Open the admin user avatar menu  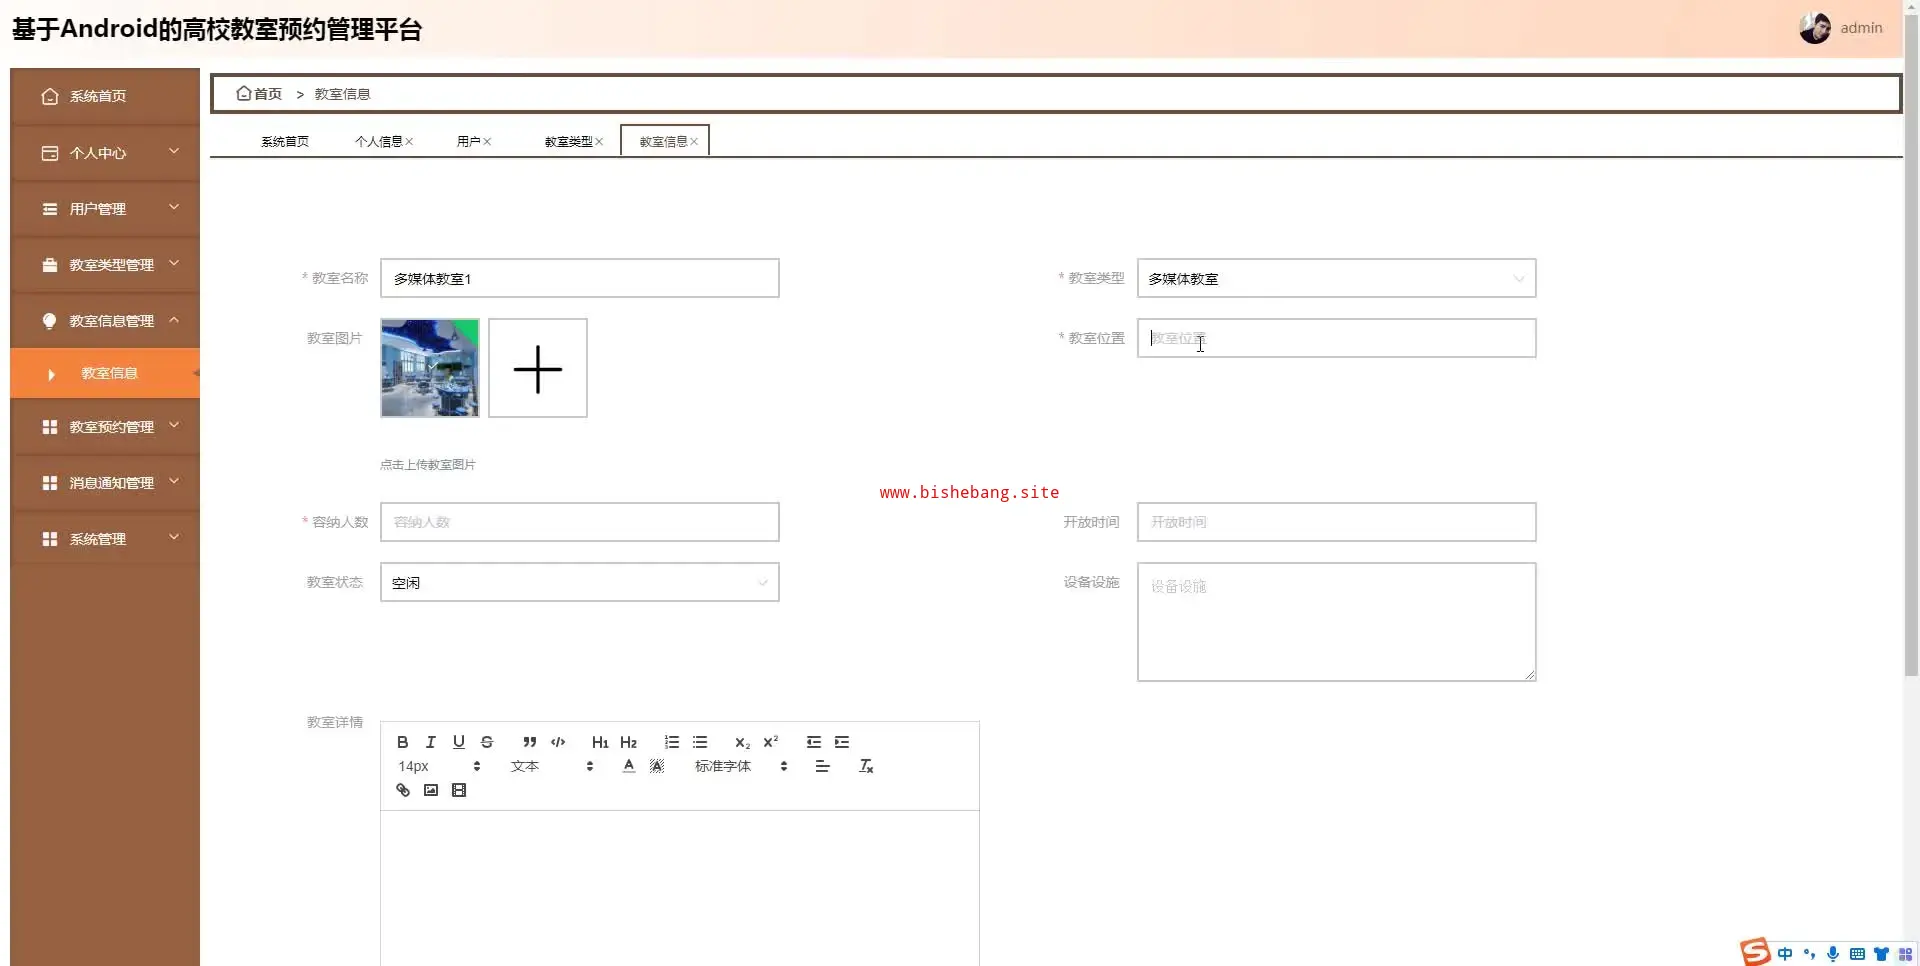[x=1841, y=28]
